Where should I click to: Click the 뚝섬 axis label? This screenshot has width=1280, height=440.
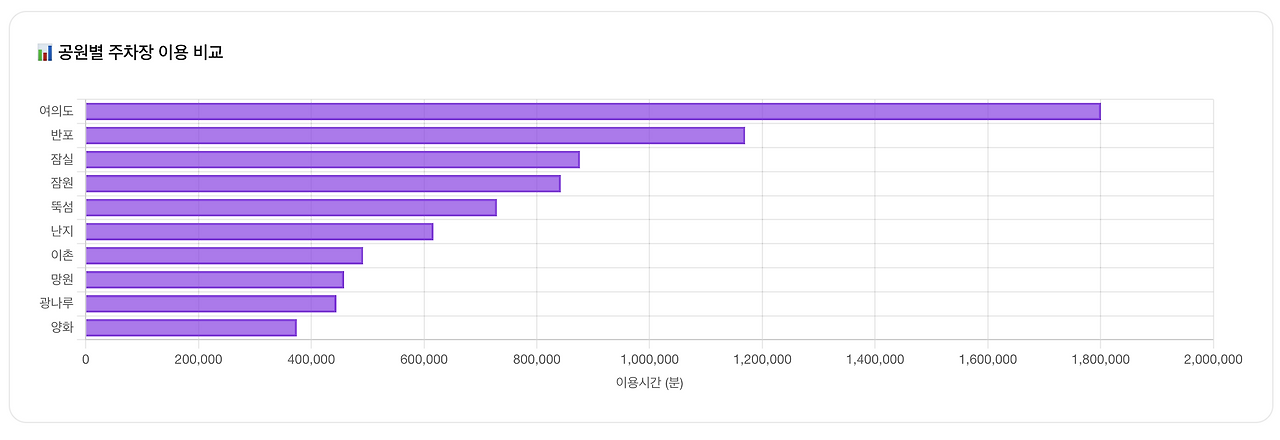tap(62, 207)
